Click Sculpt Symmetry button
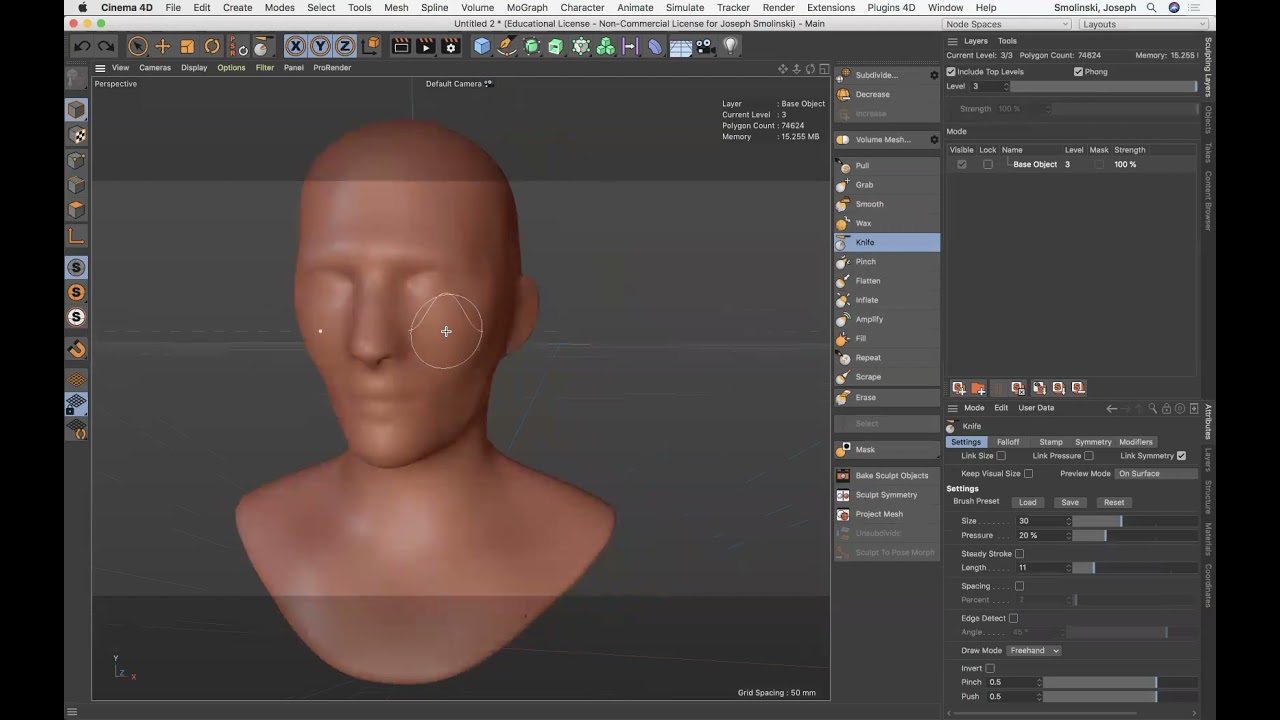1280x720 pixels. click(887, 494)
